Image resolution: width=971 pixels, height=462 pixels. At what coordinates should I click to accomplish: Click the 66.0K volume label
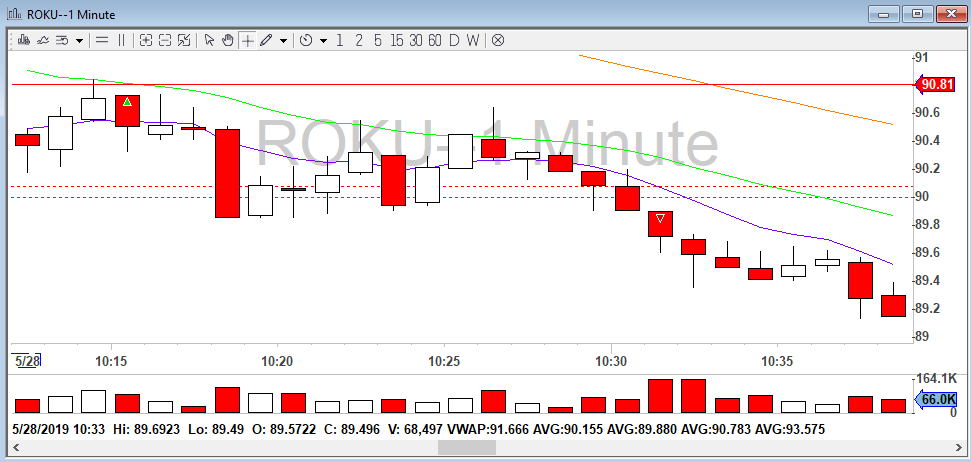936,399
